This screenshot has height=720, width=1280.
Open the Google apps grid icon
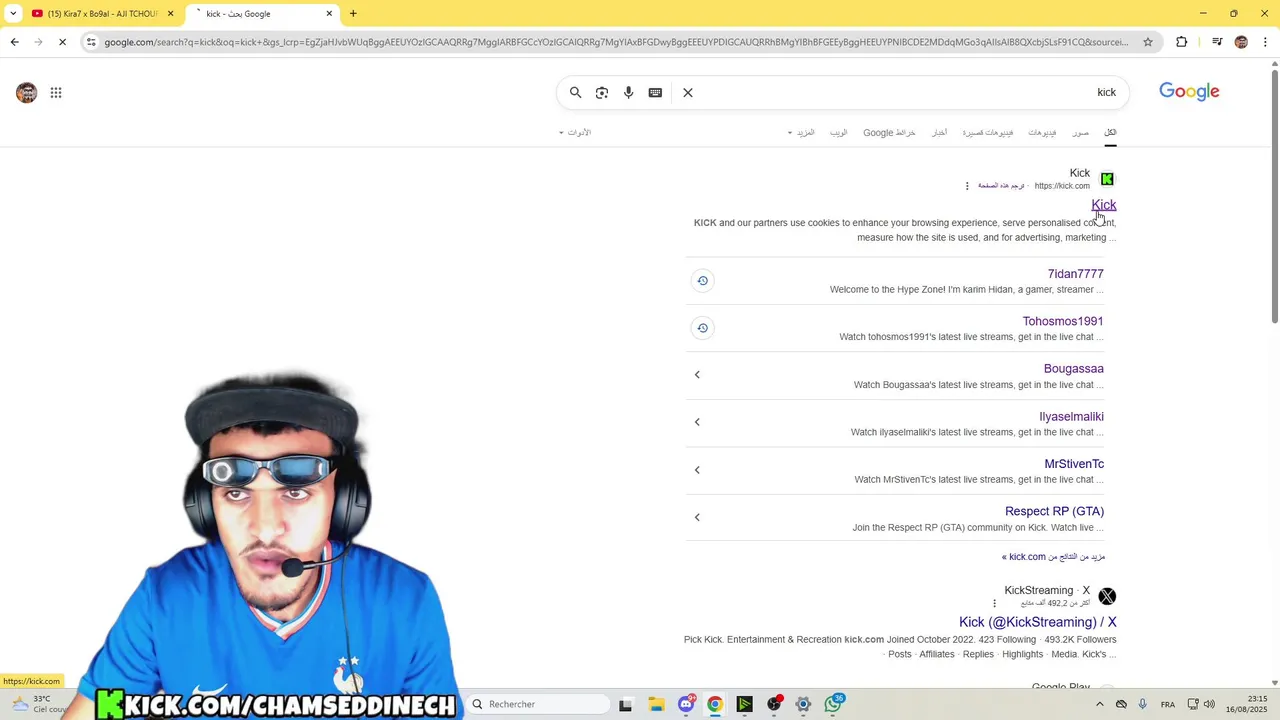coord(56,93)
